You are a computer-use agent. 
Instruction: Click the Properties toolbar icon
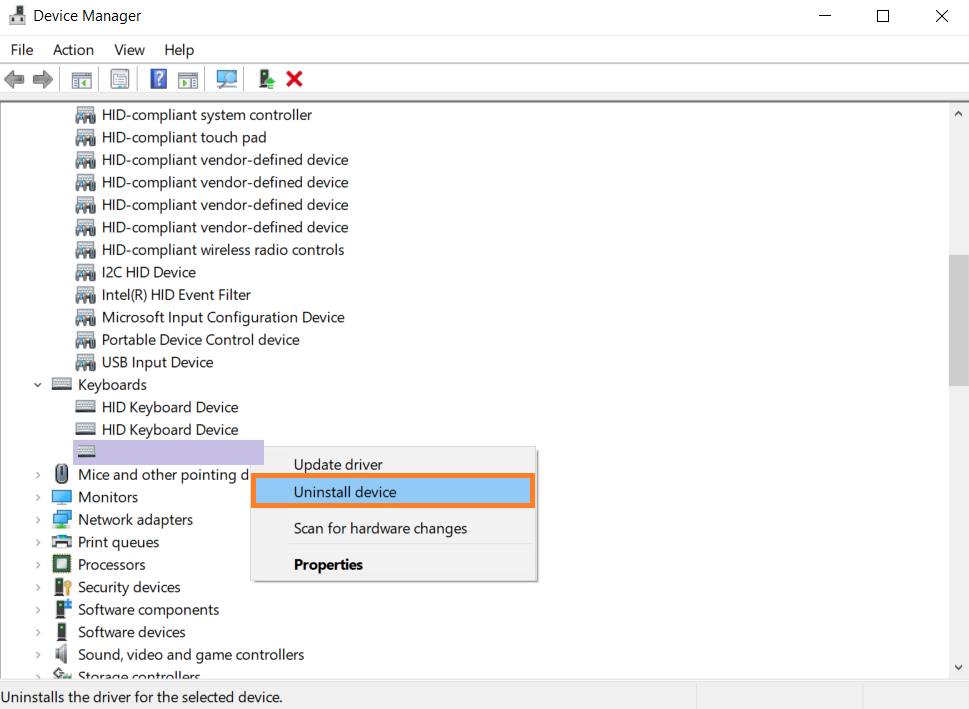120,79
